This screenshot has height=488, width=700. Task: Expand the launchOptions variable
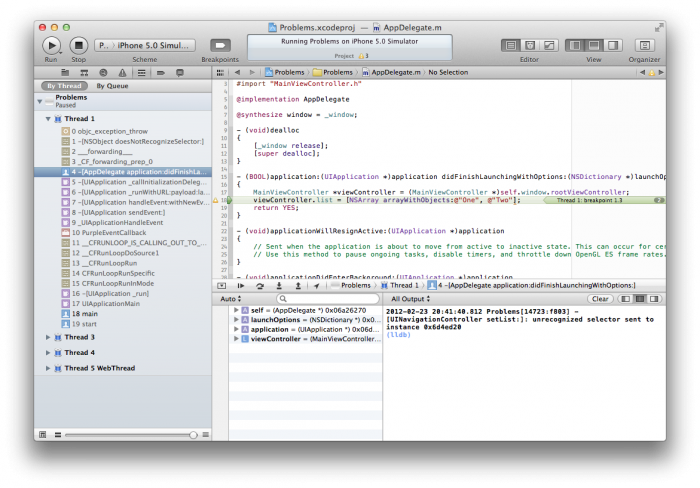[236, 320]
